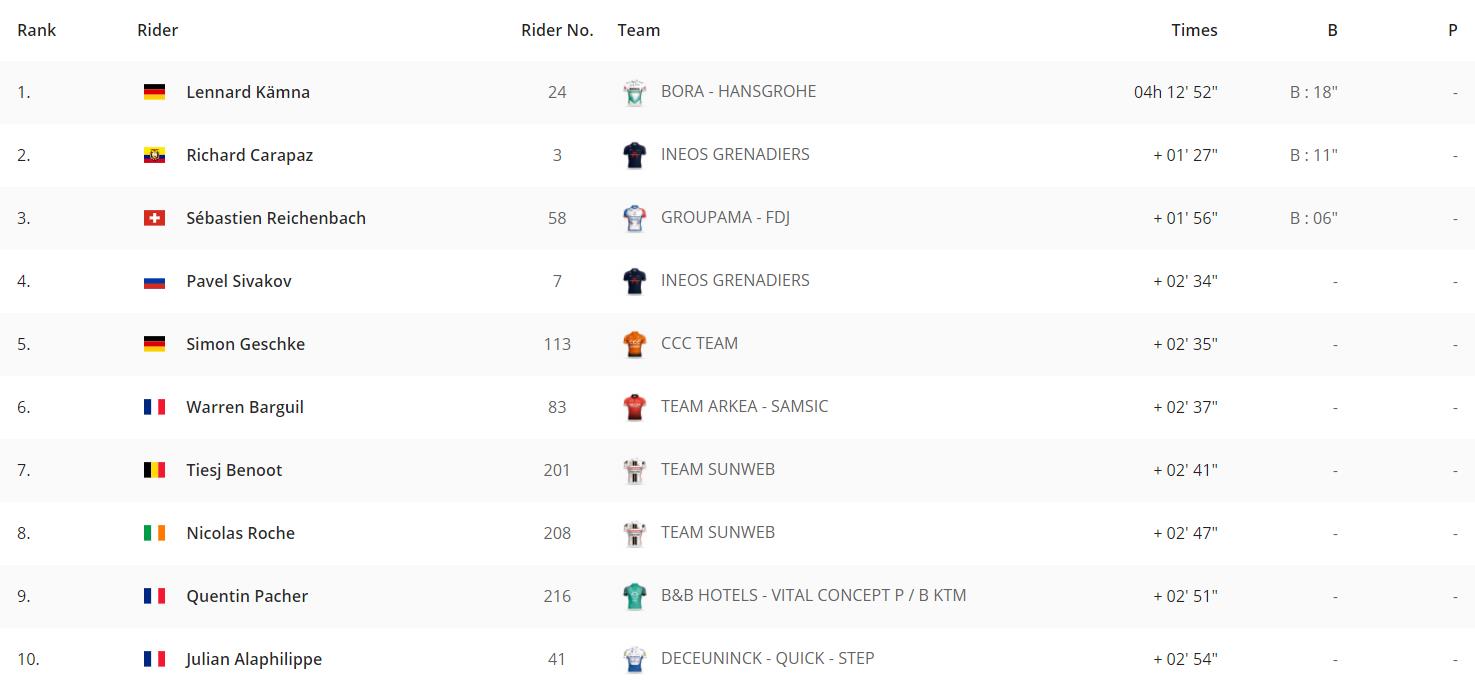Click the Irish flag beside Nicolas Roche
Viewport: 1475px width, 700px height.
154,533
